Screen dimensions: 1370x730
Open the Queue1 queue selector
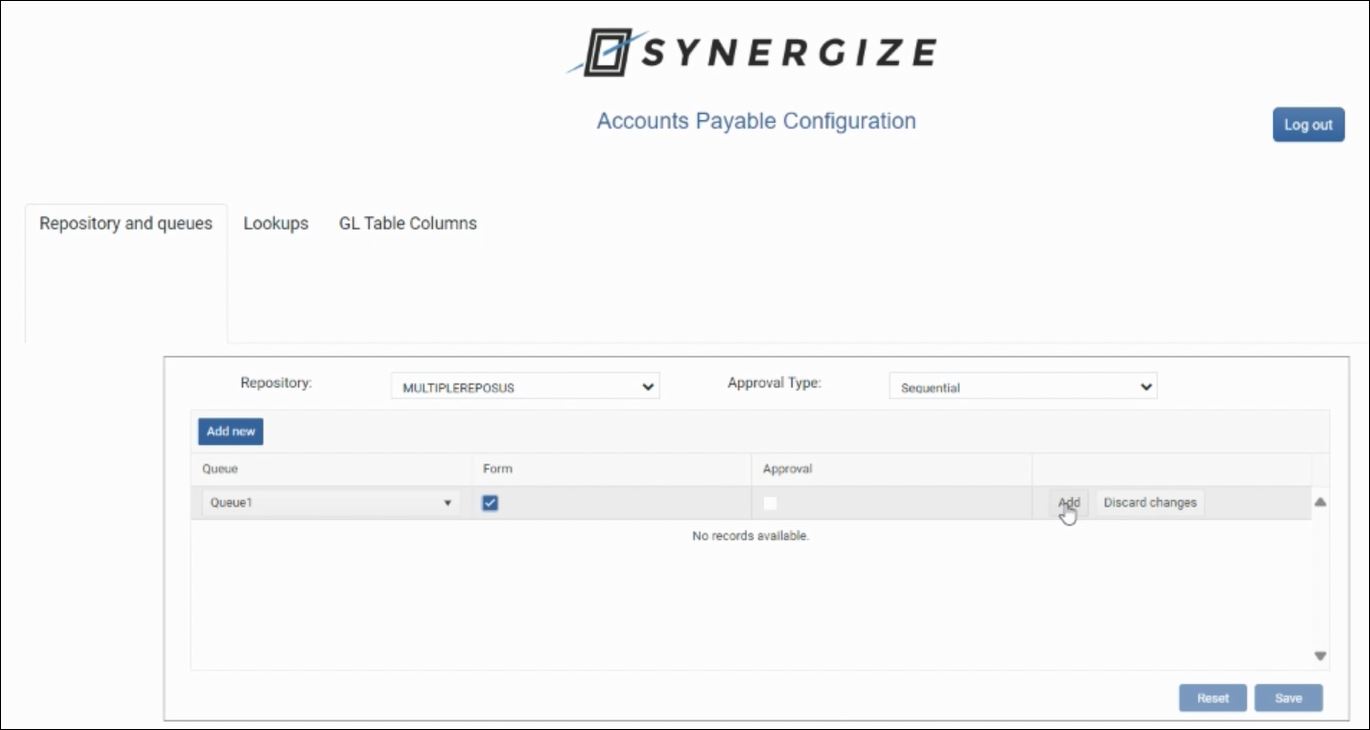click(x=329, y=503)
